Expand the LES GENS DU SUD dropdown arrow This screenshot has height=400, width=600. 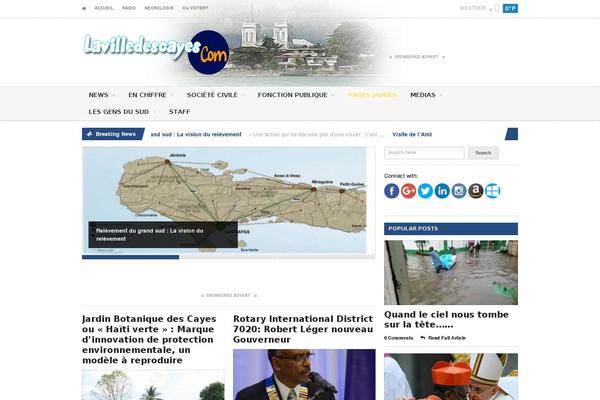(155, 112)
